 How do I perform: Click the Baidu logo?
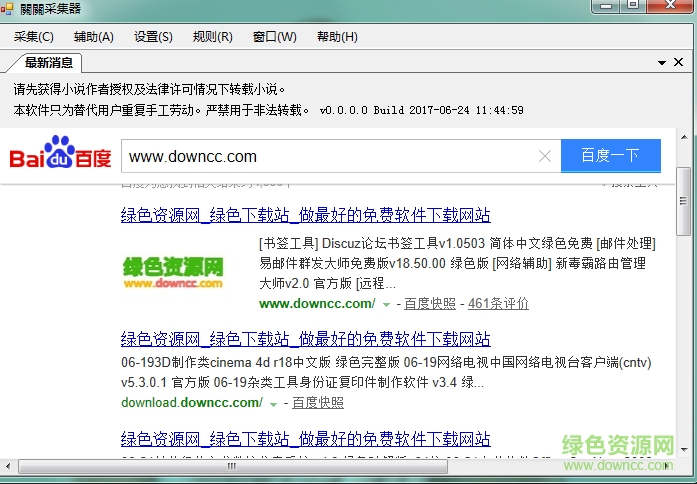[60, 152]
